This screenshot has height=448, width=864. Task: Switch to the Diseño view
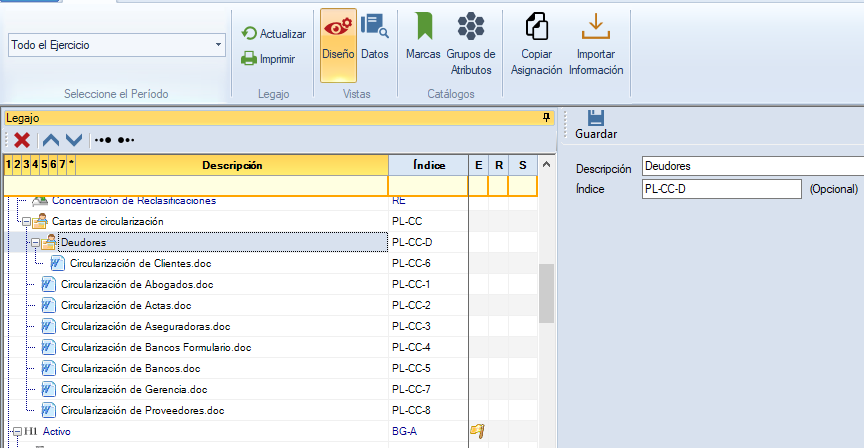pyautogui.click(x=338, y=45)
